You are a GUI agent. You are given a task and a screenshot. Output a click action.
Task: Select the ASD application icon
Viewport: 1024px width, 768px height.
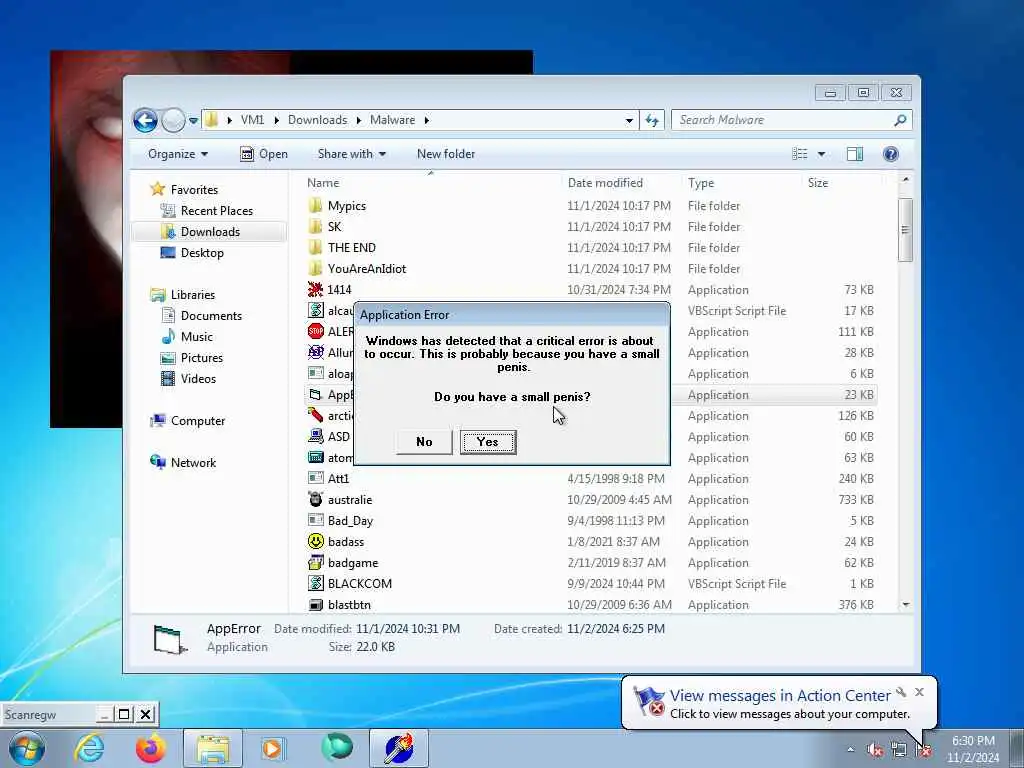point(315,436)
